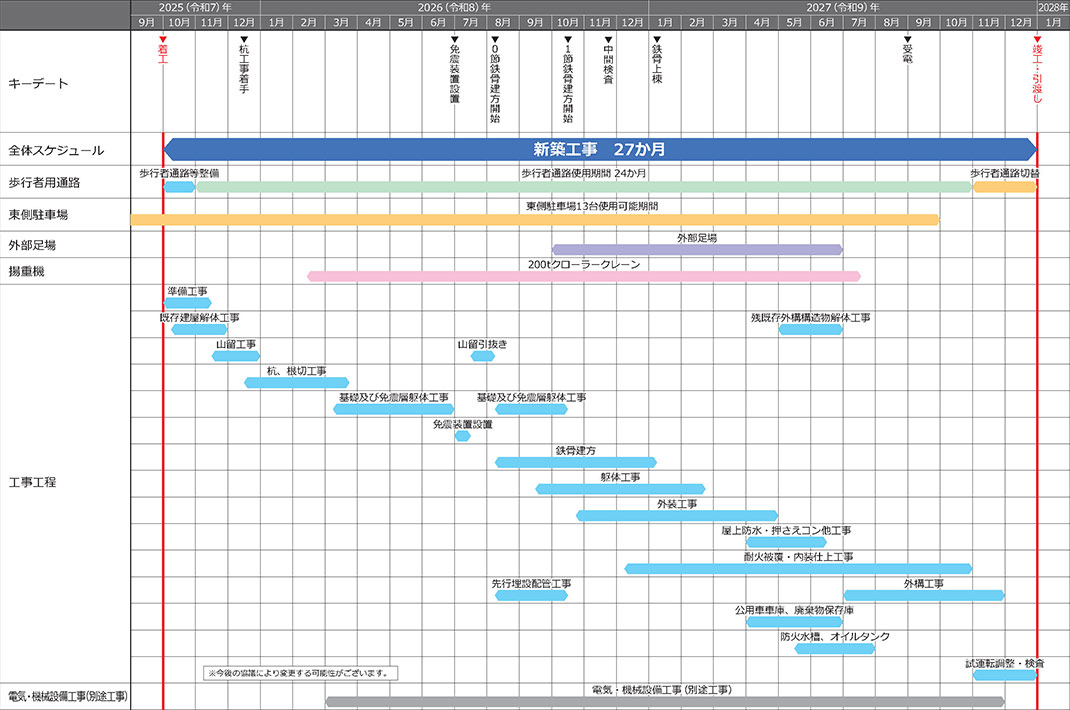This screenshot has height=710, width=1070.
Task: Select the gray 電気・機械設備工事 bar
Action: [x=664, y=701]
